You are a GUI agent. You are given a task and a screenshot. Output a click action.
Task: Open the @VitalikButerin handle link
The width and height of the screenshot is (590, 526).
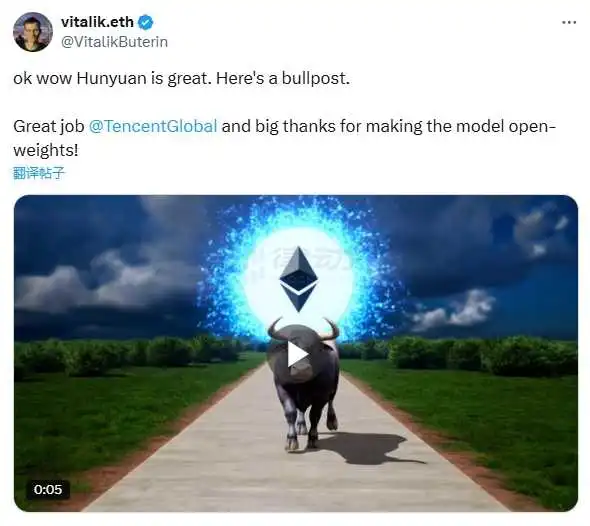point(114,42)
